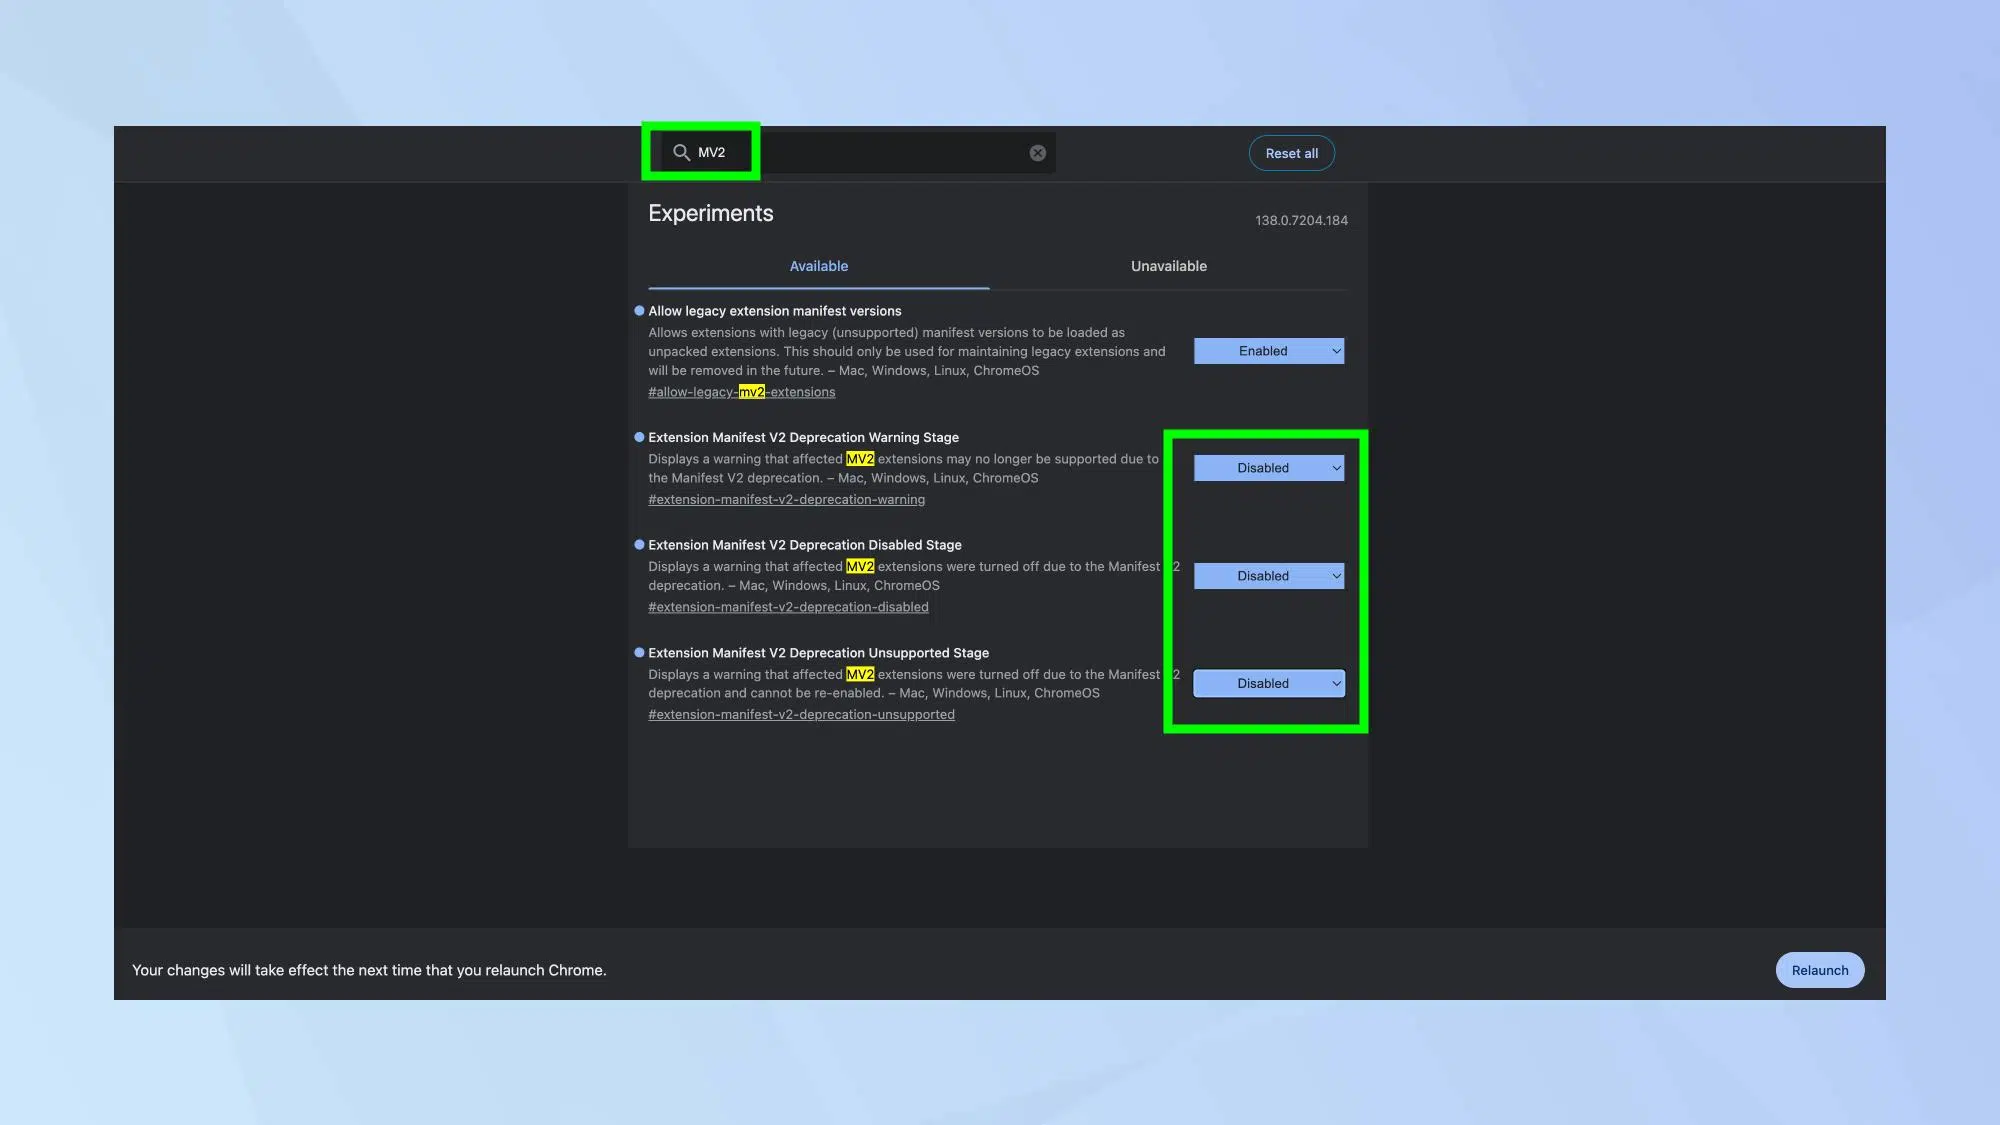Viewport: 2000px width, 1125px height.
Task: Switch to the Available tab
Action: (x=818, y=266)
